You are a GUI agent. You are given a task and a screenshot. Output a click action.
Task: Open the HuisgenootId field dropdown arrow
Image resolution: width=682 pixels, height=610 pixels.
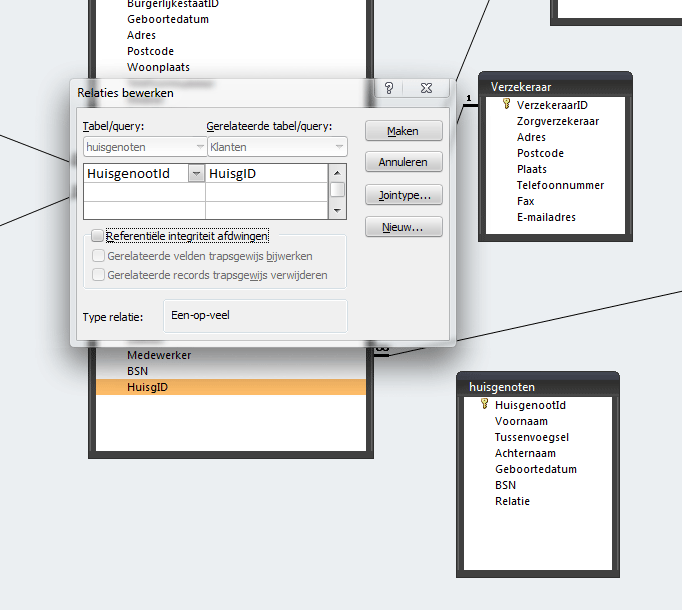[x=196, y=174]
